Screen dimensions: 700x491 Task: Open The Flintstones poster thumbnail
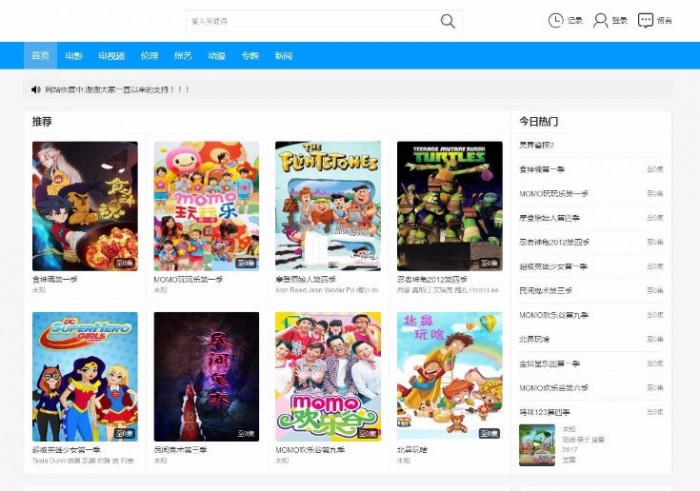coord(328,205)
